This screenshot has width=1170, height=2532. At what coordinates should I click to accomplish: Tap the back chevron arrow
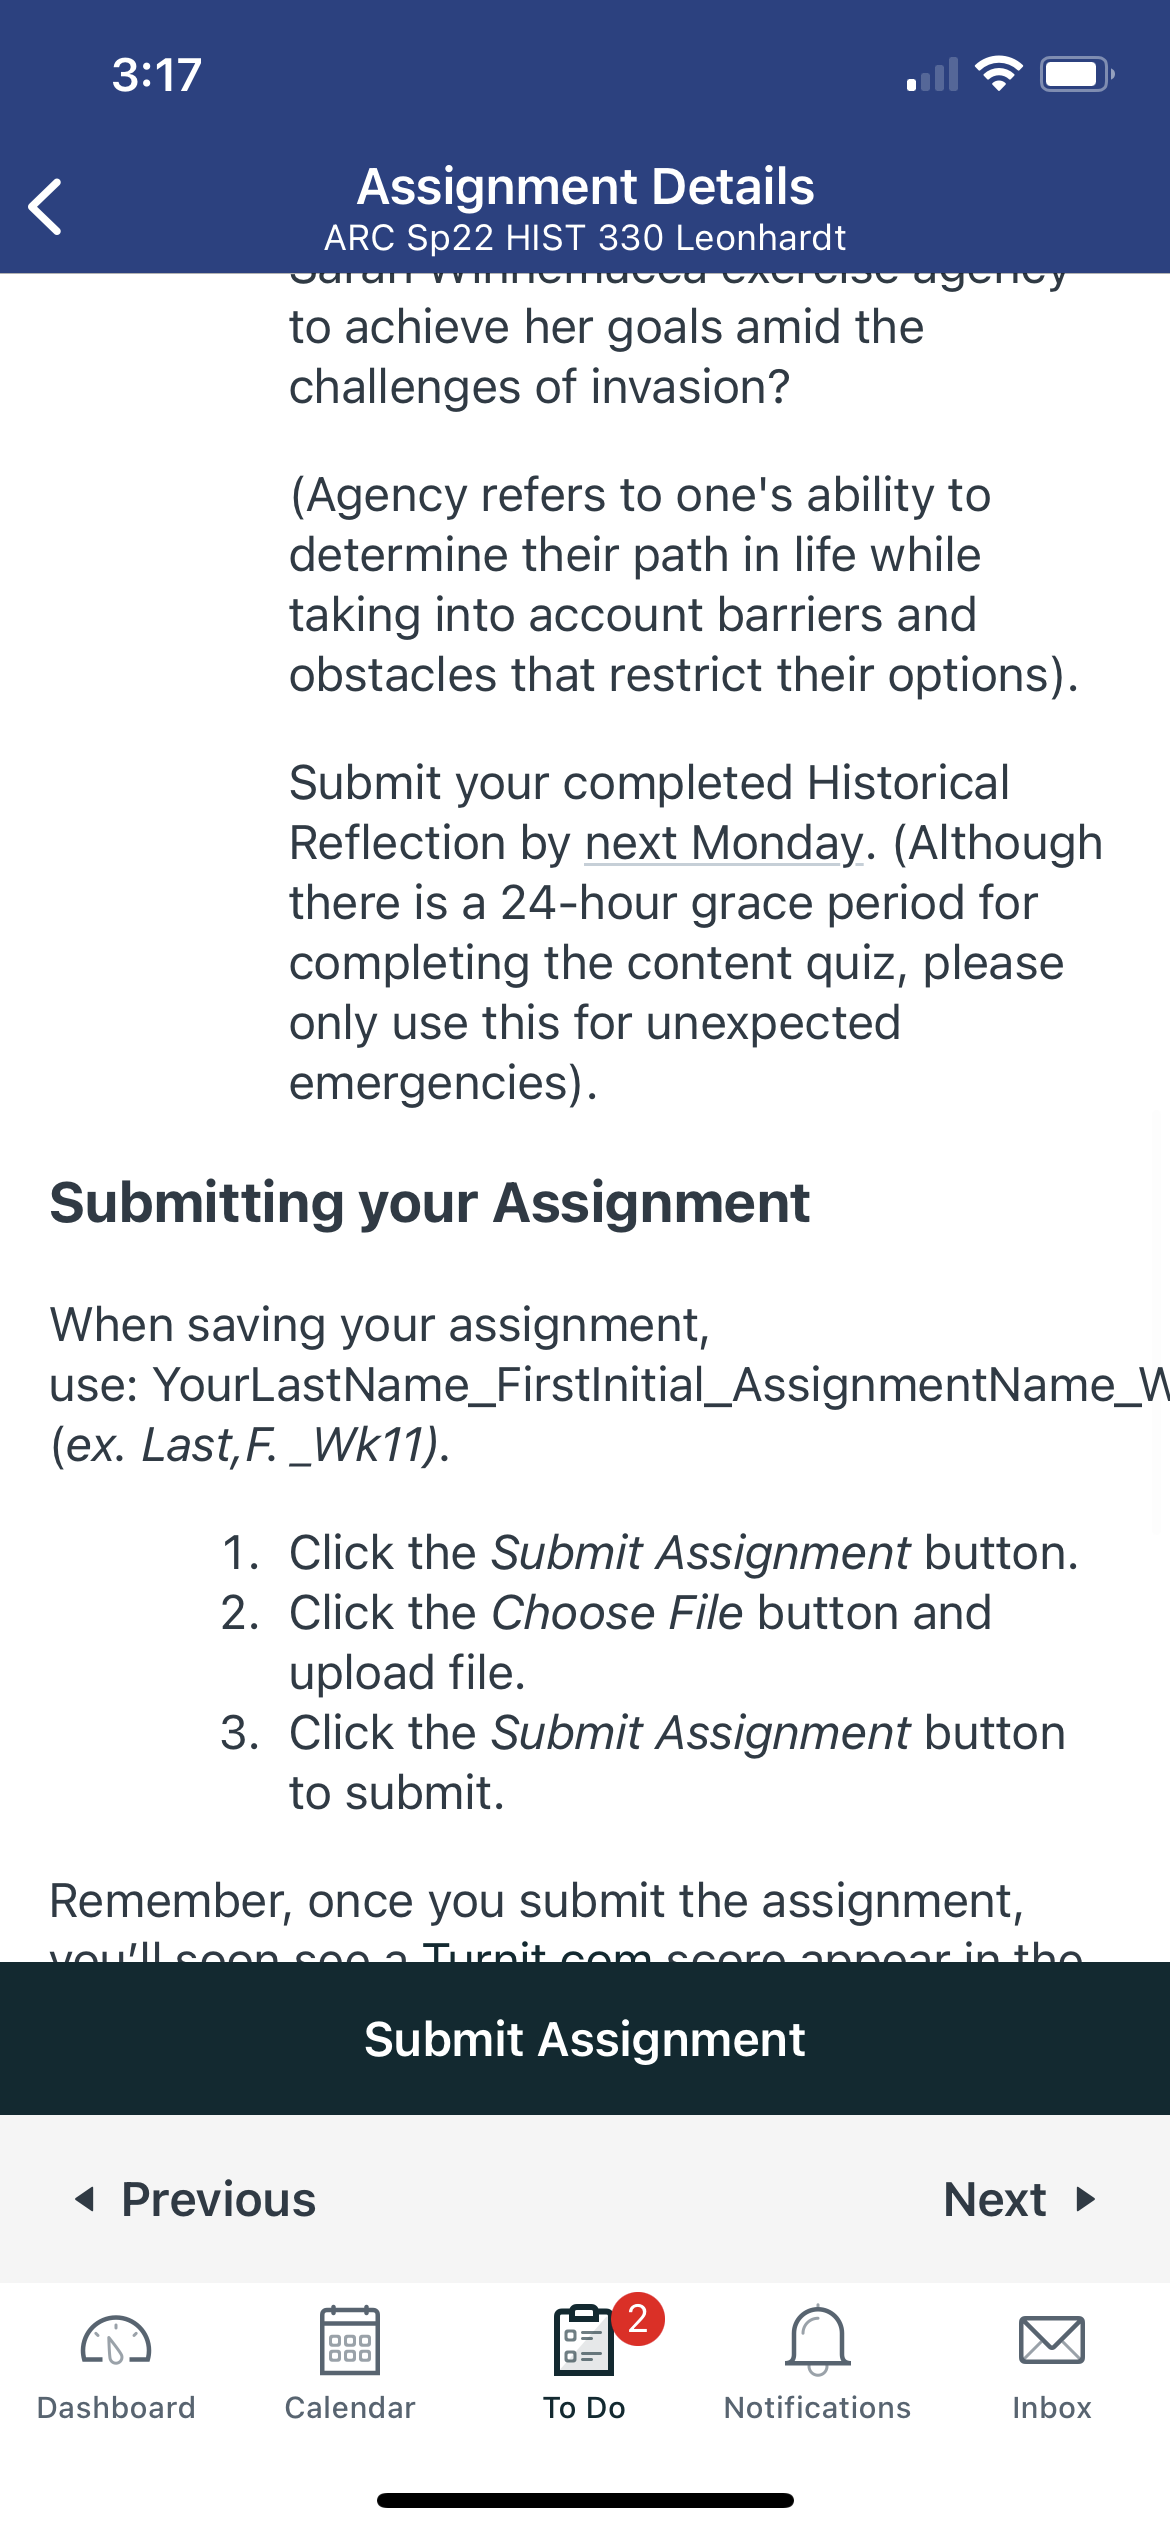point(45,207)
